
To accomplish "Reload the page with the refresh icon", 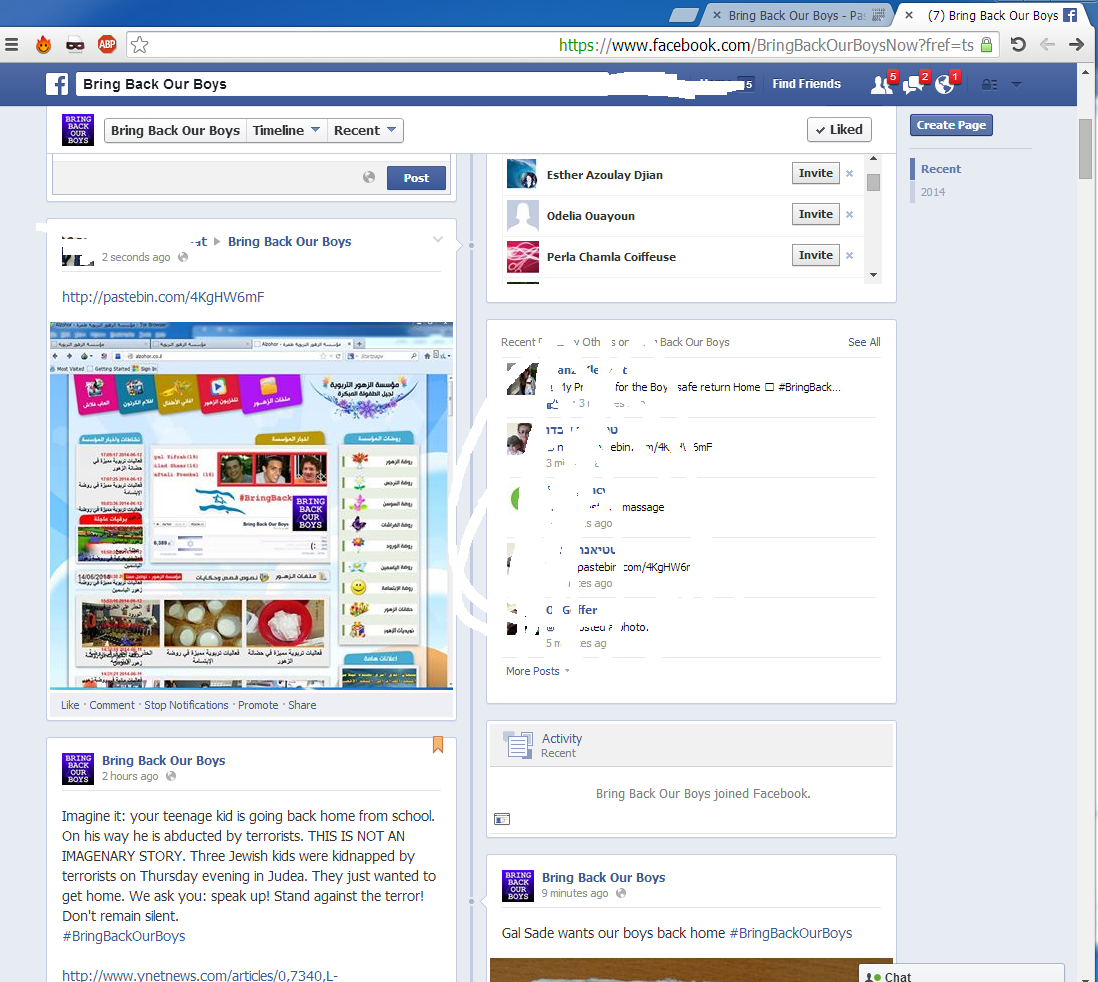I will pyautogui.click(x=1017, y=44).
